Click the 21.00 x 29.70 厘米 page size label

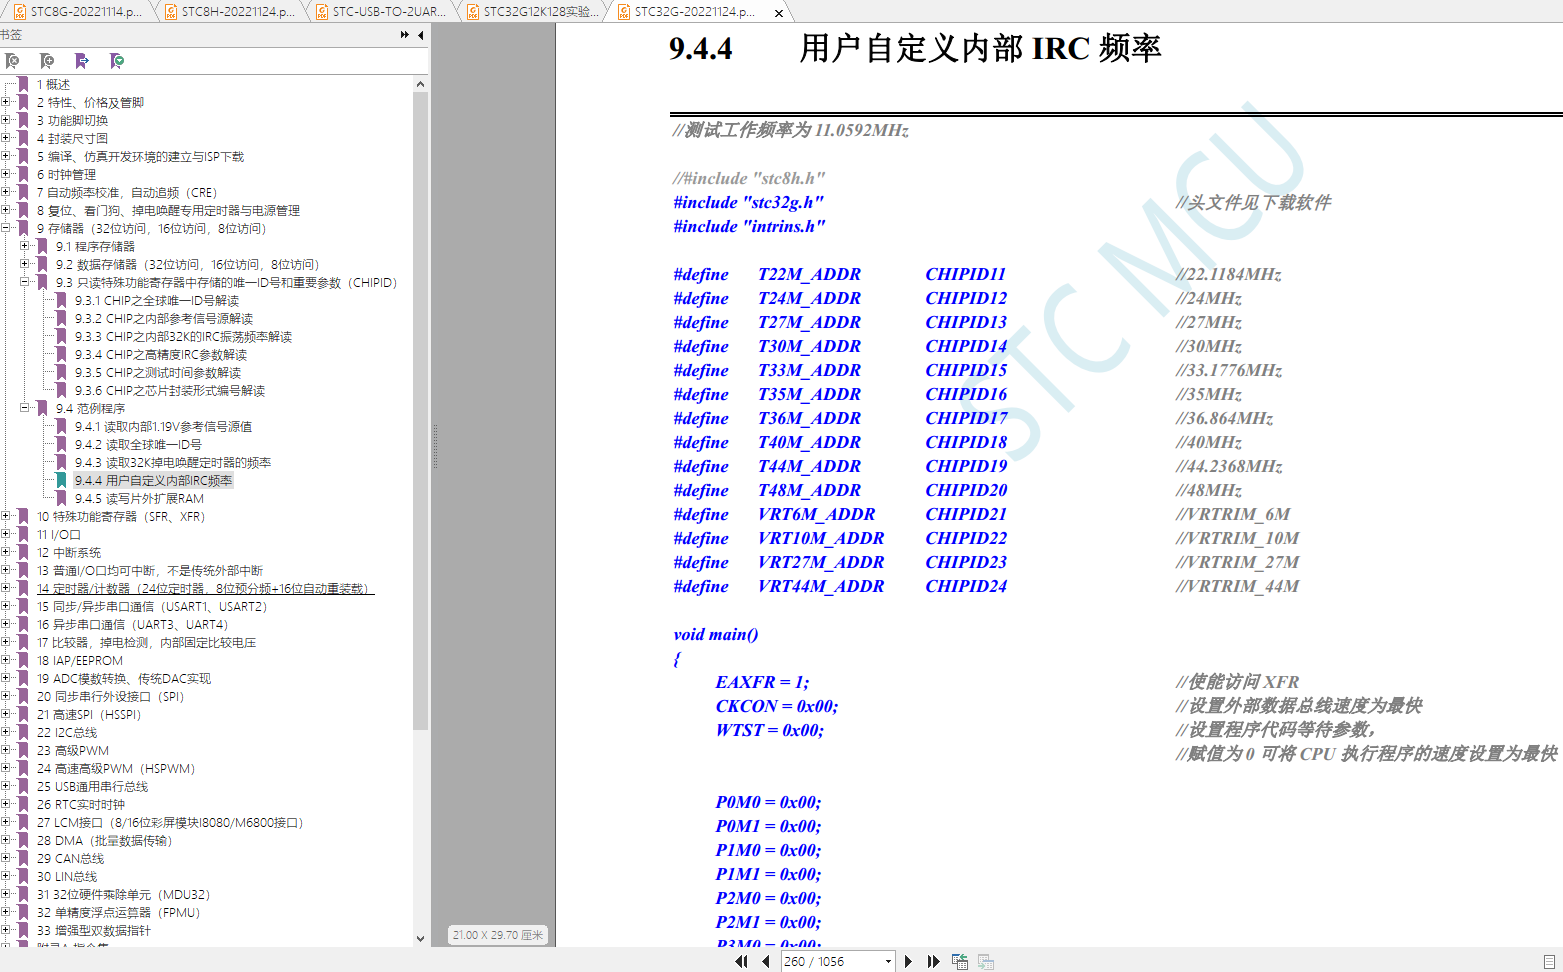tap(498, 935)
